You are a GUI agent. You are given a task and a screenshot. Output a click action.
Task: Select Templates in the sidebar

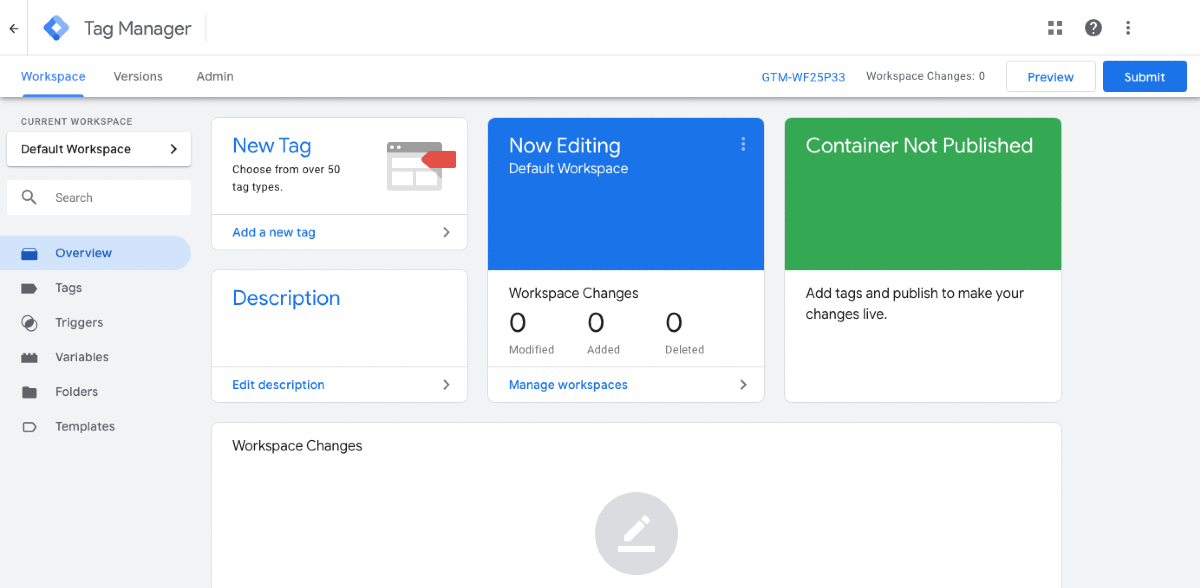[x=84, y=426]
